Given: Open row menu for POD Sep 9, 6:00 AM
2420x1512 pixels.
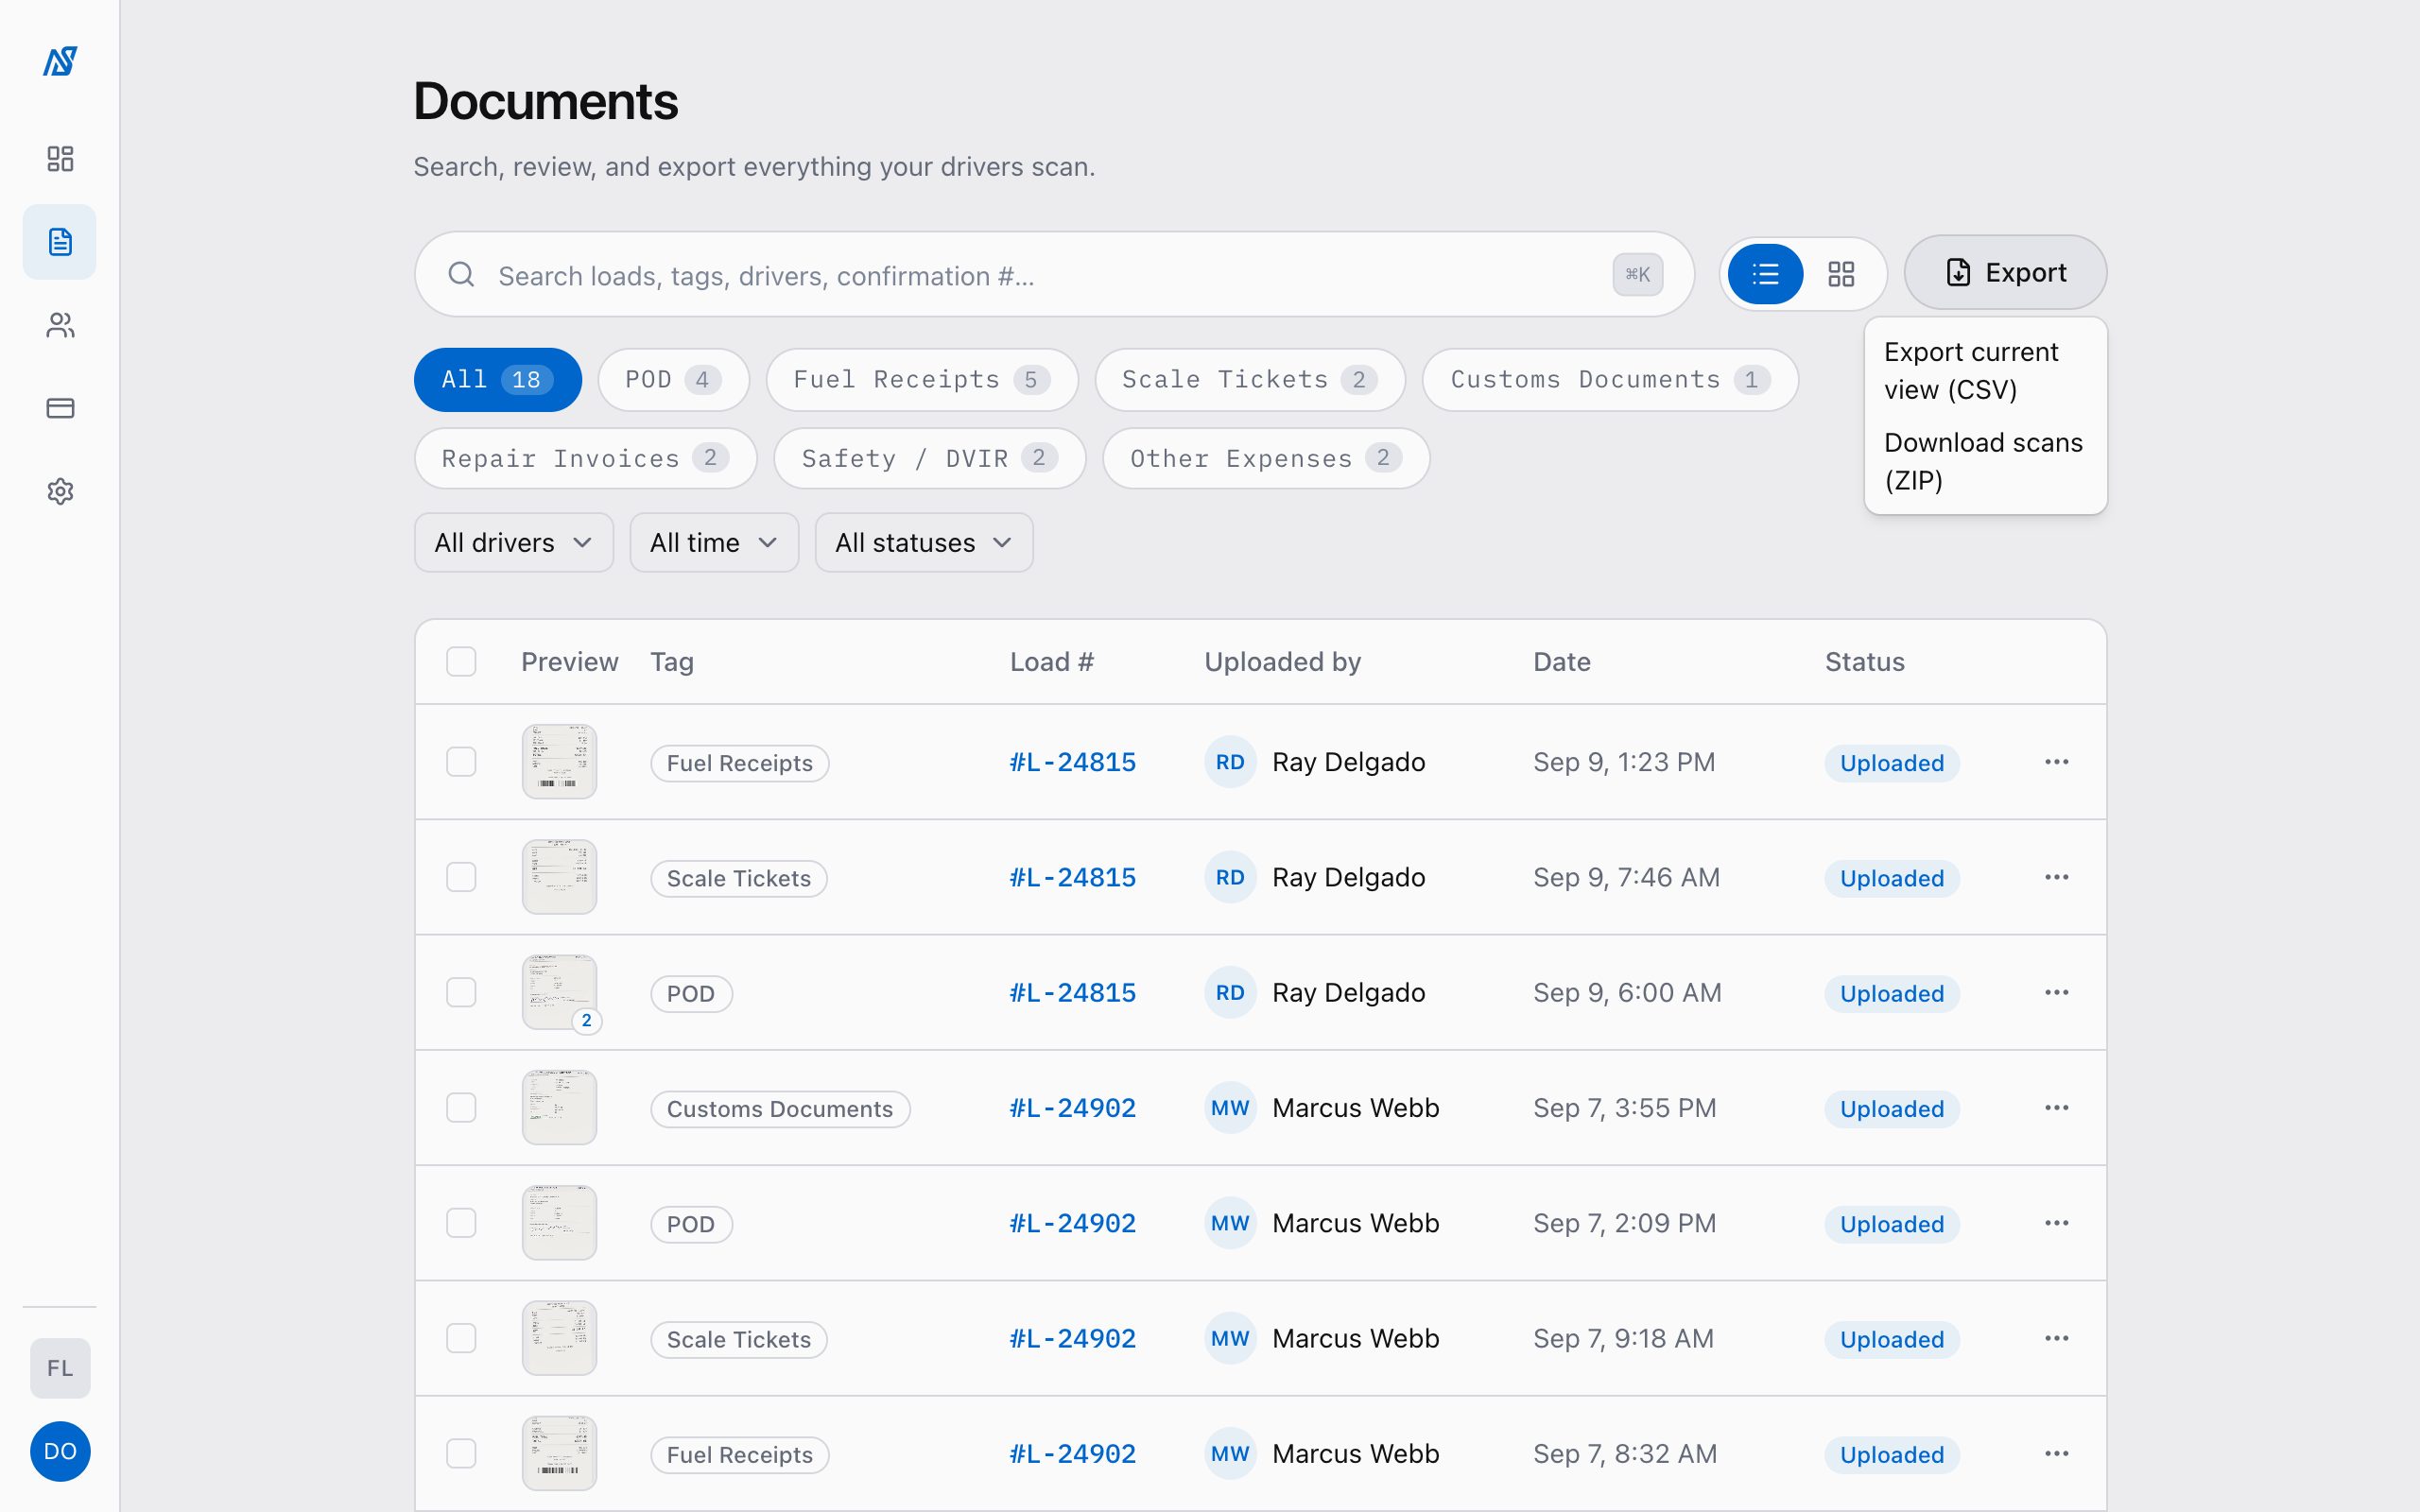Looking at the screenshot, I should pyautogui.click(x=2056, y=992).
